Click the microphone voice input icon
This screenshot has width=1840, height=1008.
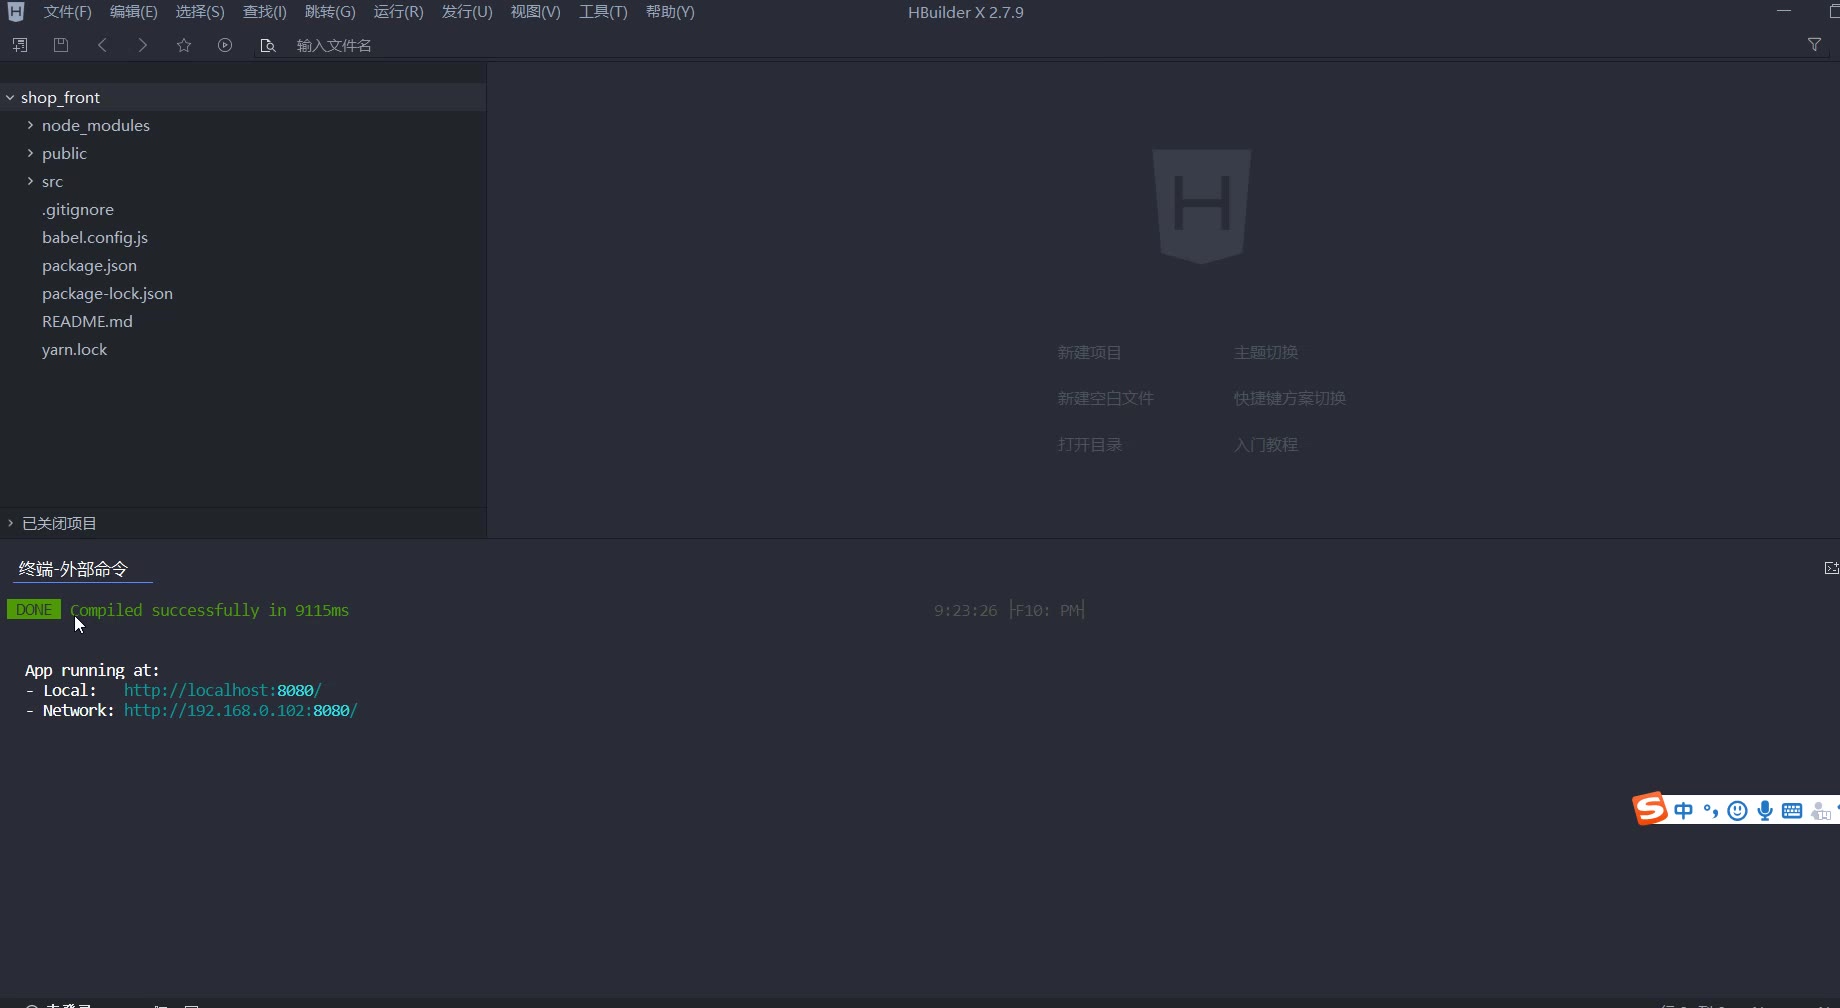[x=1765, y=811]
